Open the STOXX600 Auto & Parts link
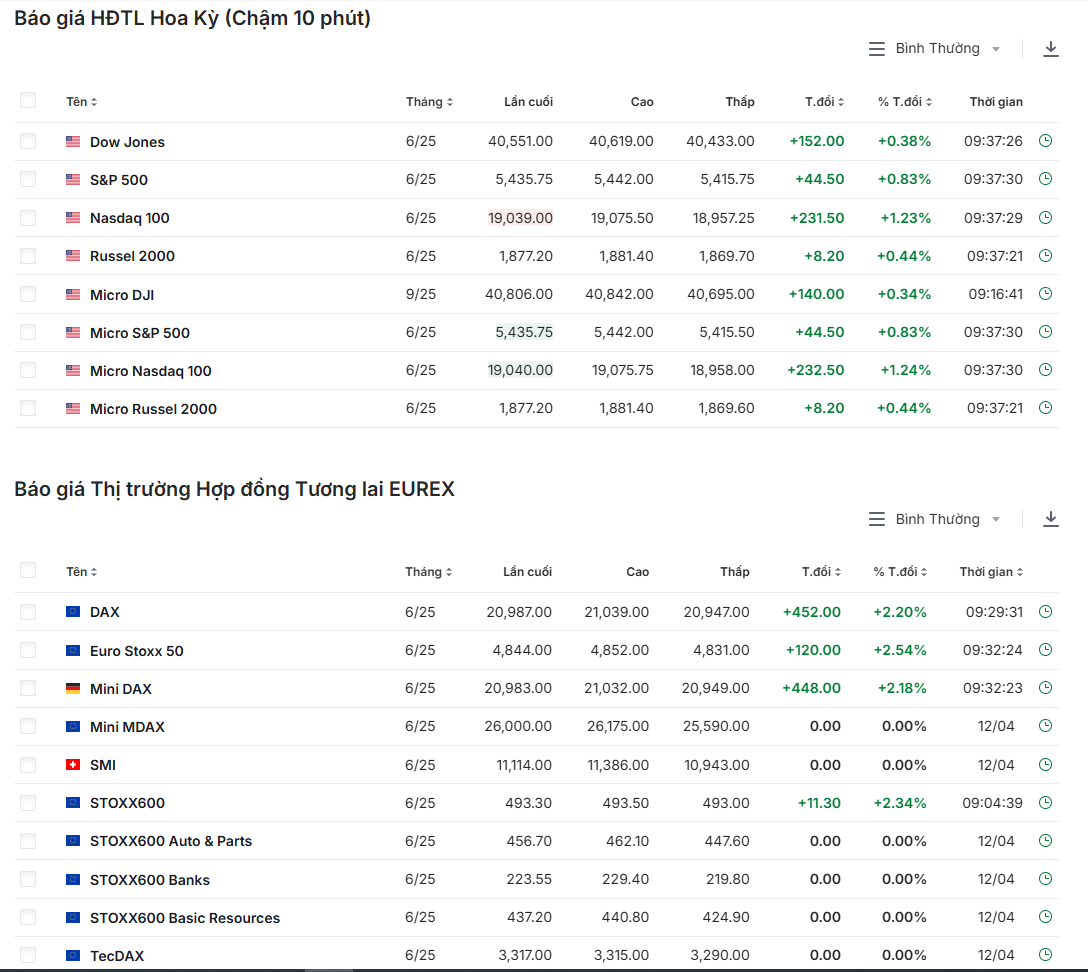 [x=171, y=841]
